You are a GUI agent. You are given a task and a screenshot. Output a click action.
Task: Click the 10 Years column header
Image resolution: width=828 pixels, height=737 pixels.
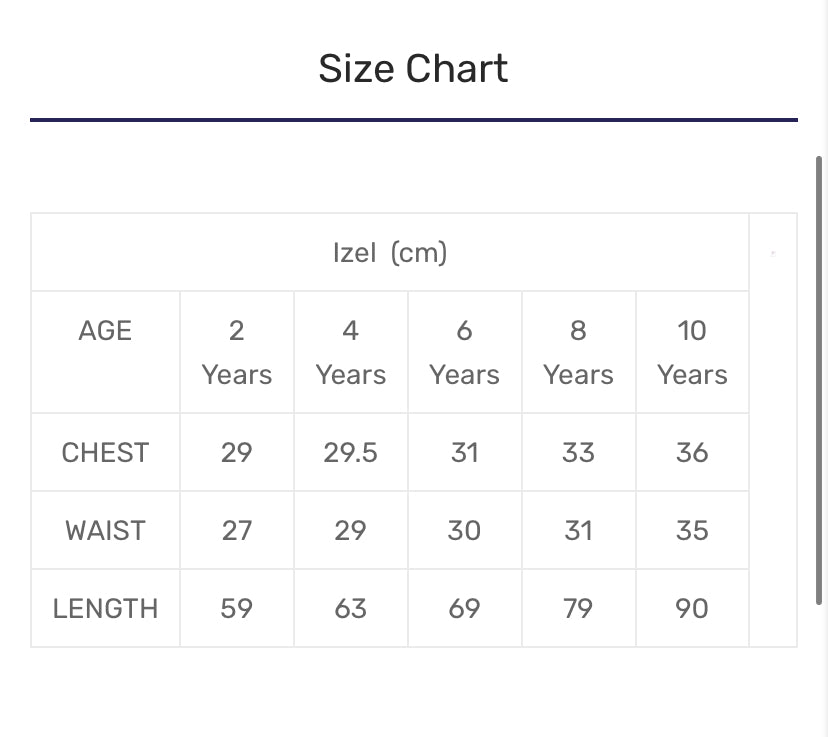692,352
